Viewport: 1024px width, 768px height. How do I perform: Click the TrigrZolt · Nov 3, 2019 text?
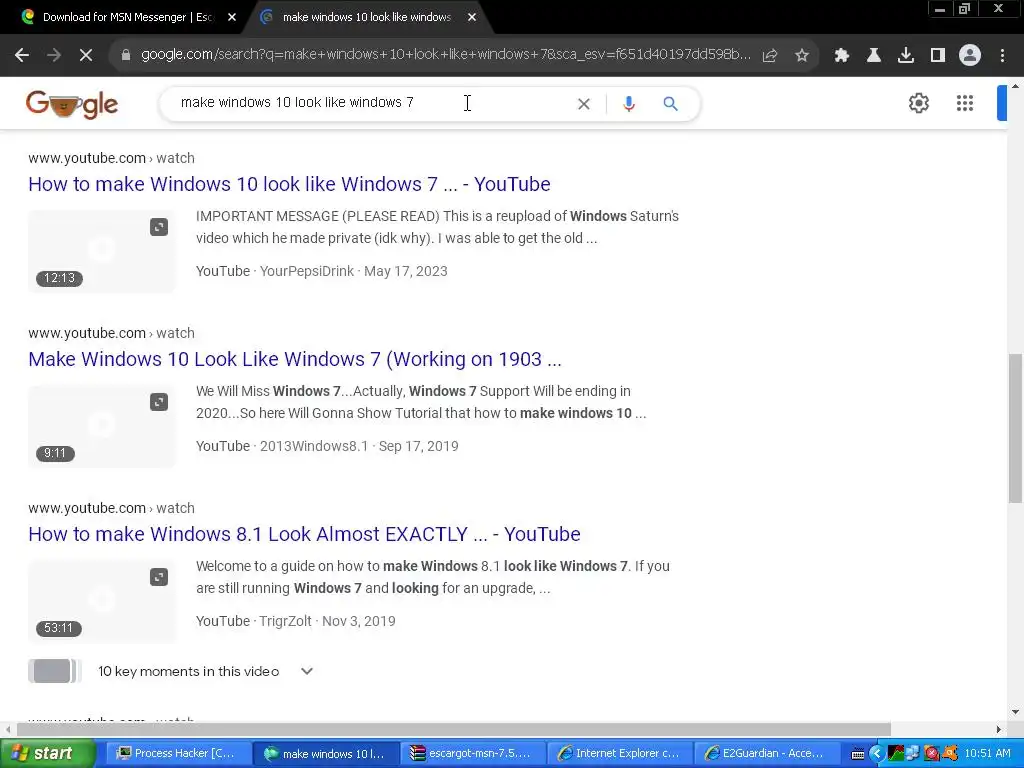[327, 621]
